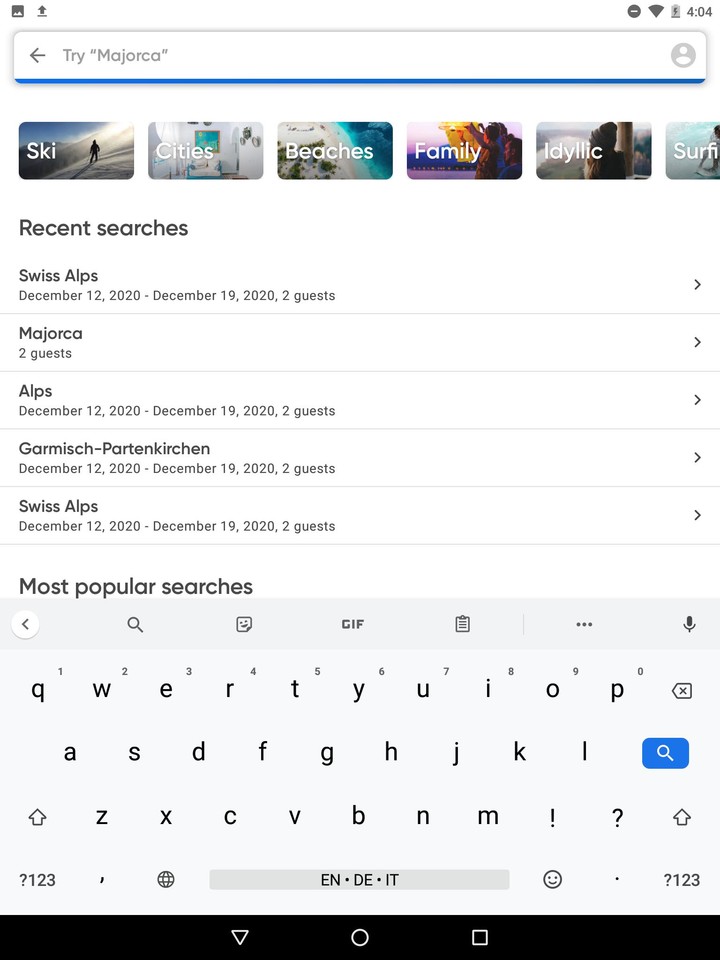Open the keyboard clipboard icon

coord(462,624)
